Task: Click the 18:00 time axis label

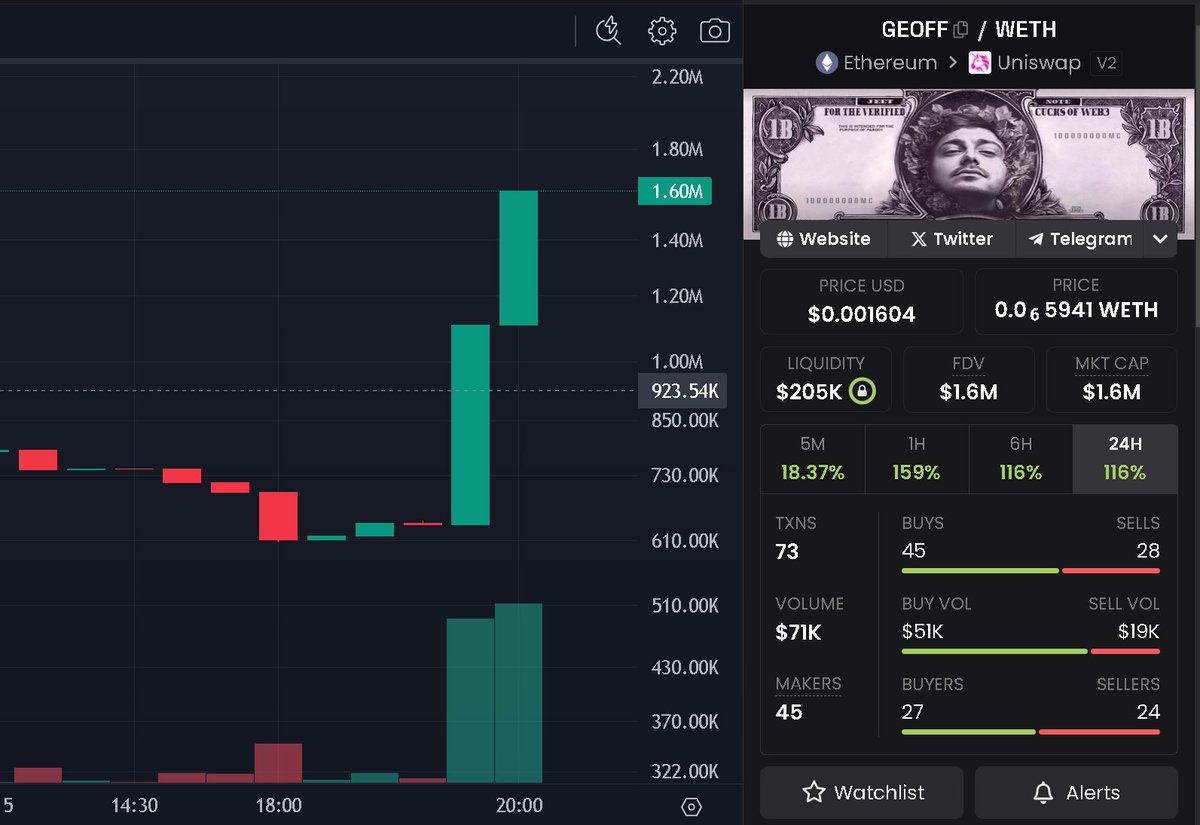Action: click(x=279, y=805)
